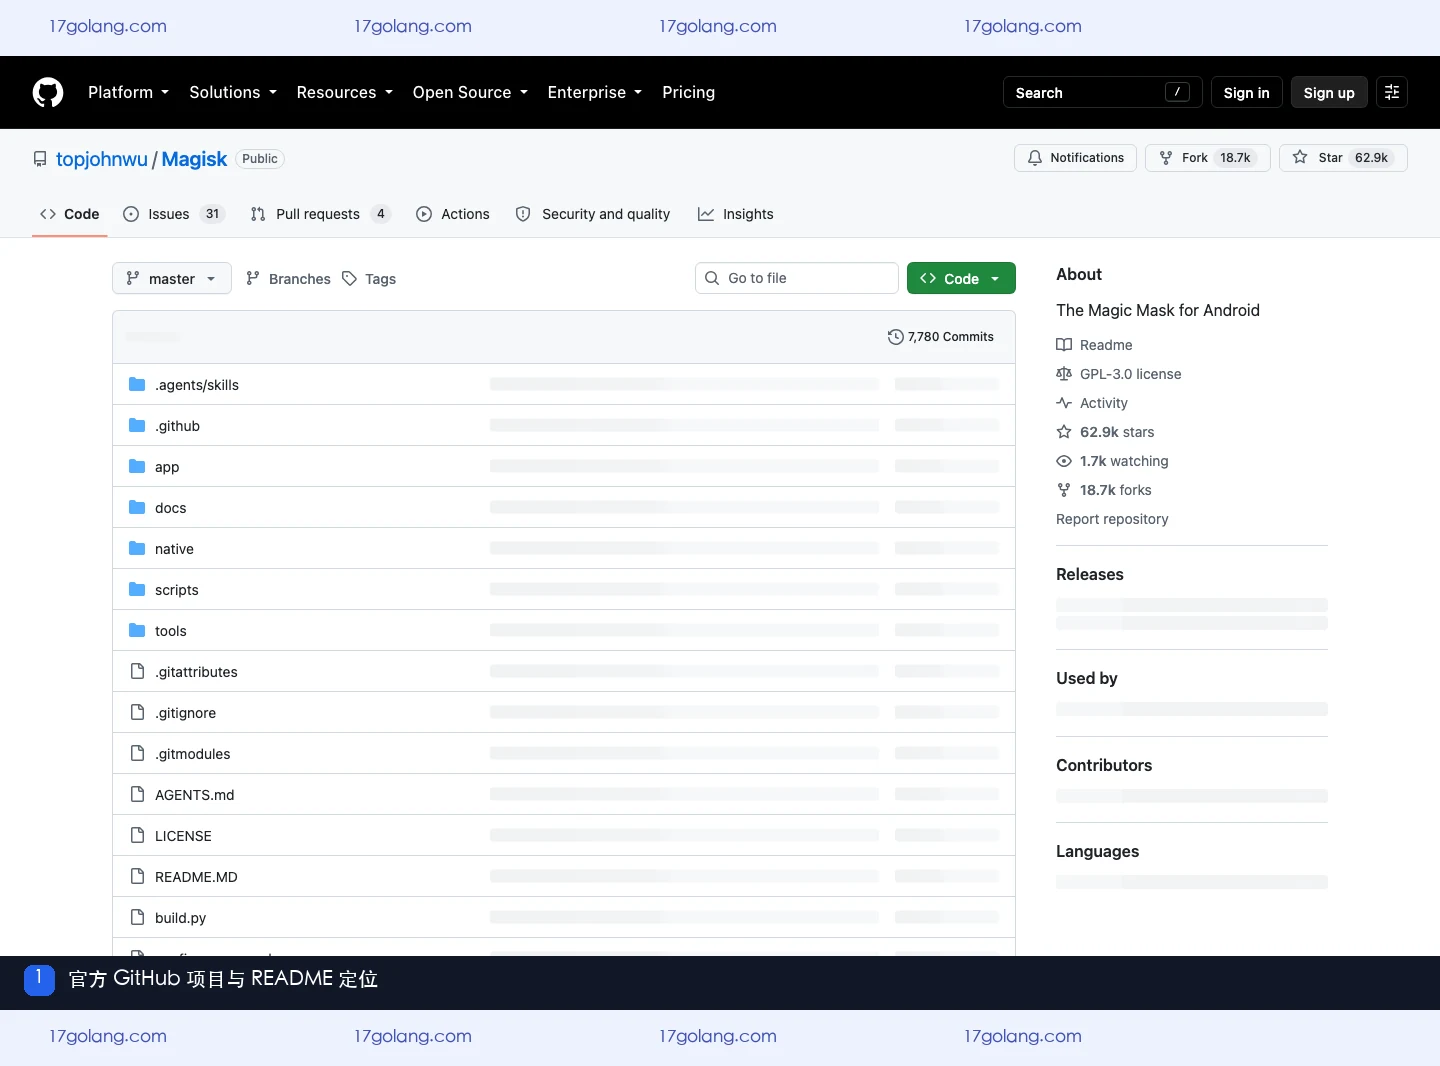Open the topjohnwu owner link
This screenshot has height=1066, width=1440.
(x=102, y=159)
